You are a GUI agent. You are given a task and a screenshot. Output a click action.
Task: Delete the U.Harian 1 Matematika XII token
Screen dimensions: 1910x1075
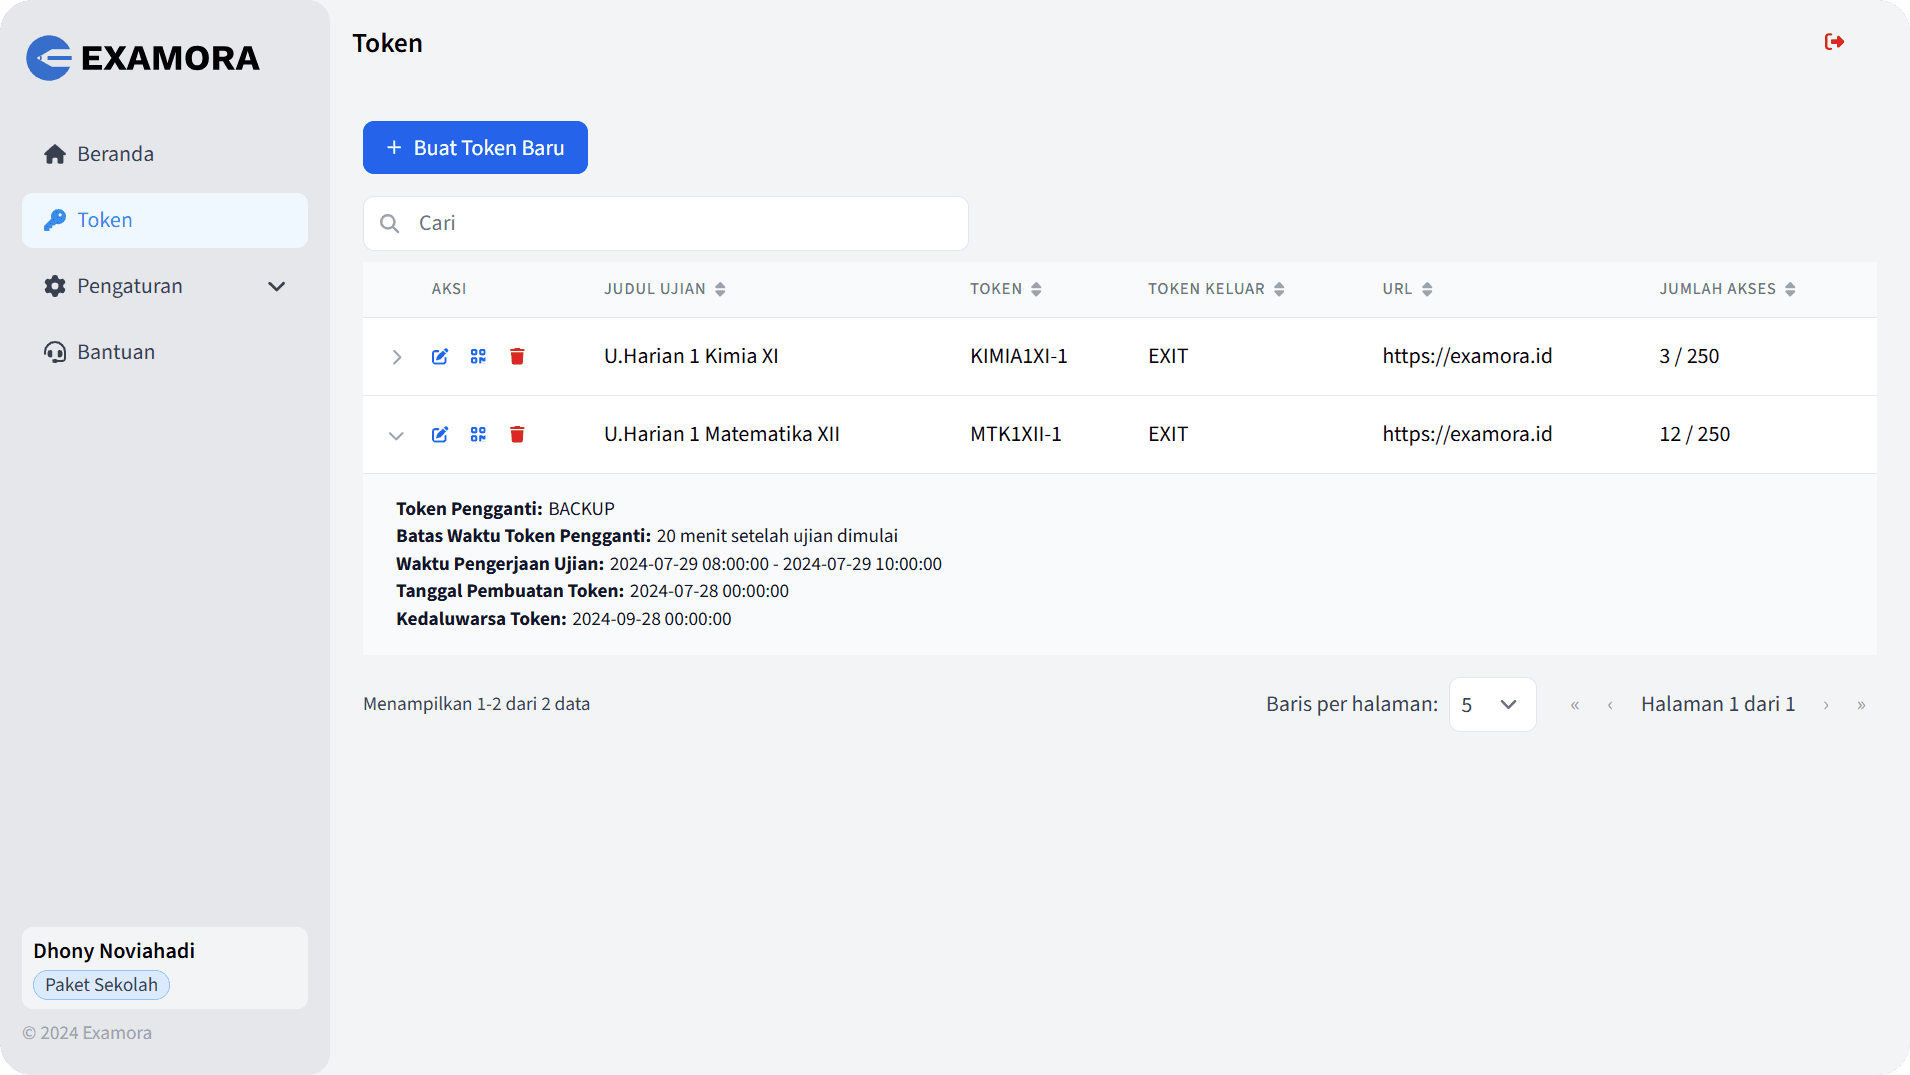[x=517, y=434]
